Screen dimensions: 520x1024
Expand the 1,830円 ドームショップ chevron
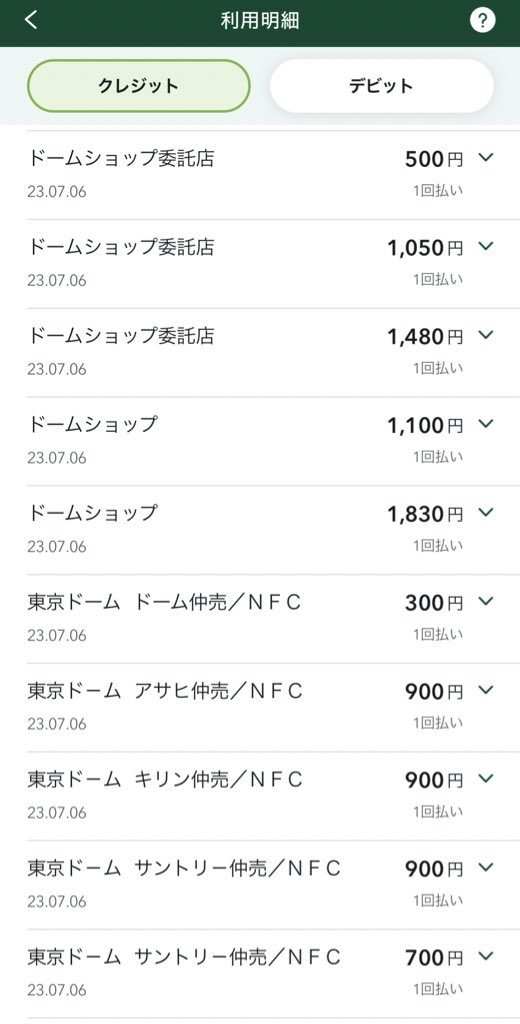click(485, 513)
